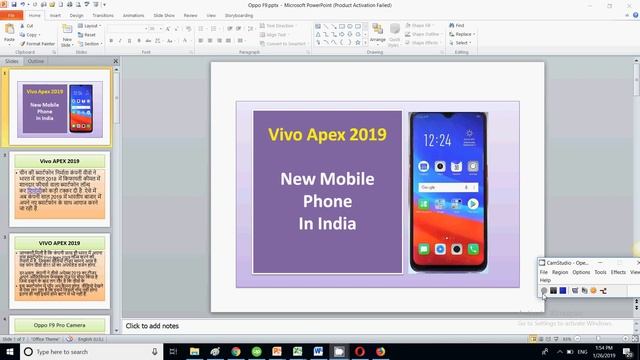The image size is (640, 360).
Task: Switch to the Insert ribbon tab
Action: click(55, 16)
